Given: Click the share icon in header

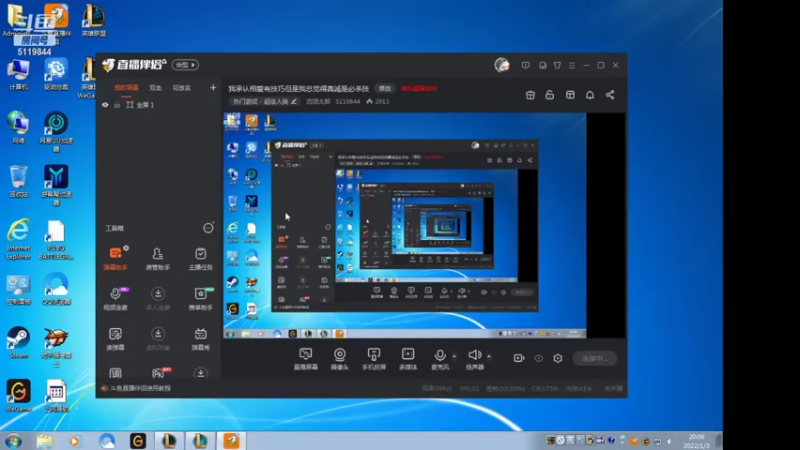Looking at the screenshot, I should (610, 95).
